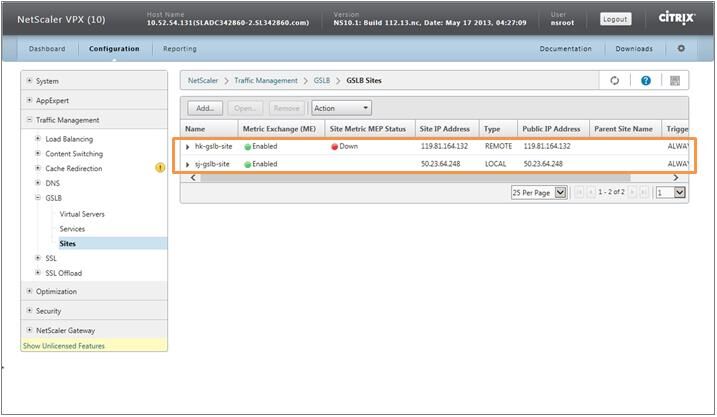The width and height of the screenshot is (717, 417).
Task: Switch to the Configuration tab
Action: (x=114, y=48)
